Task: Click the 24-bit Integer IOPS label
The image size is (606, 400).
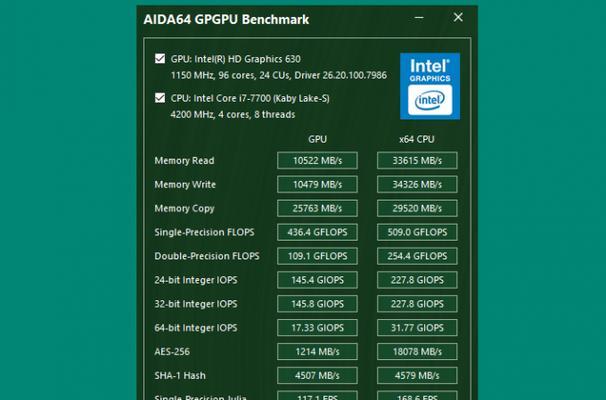Action: 196,280
